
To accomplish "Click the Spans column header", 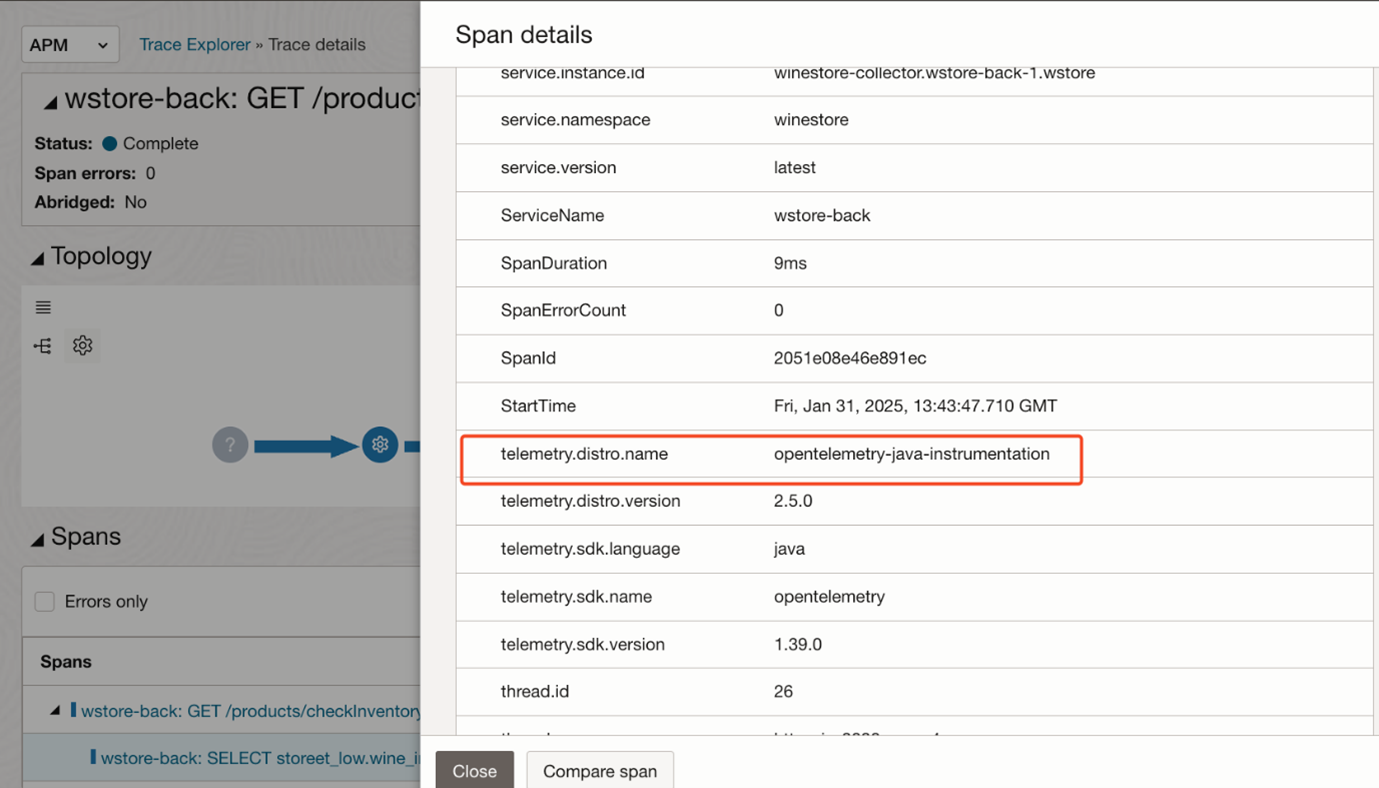I will click(x=66, y=662).
